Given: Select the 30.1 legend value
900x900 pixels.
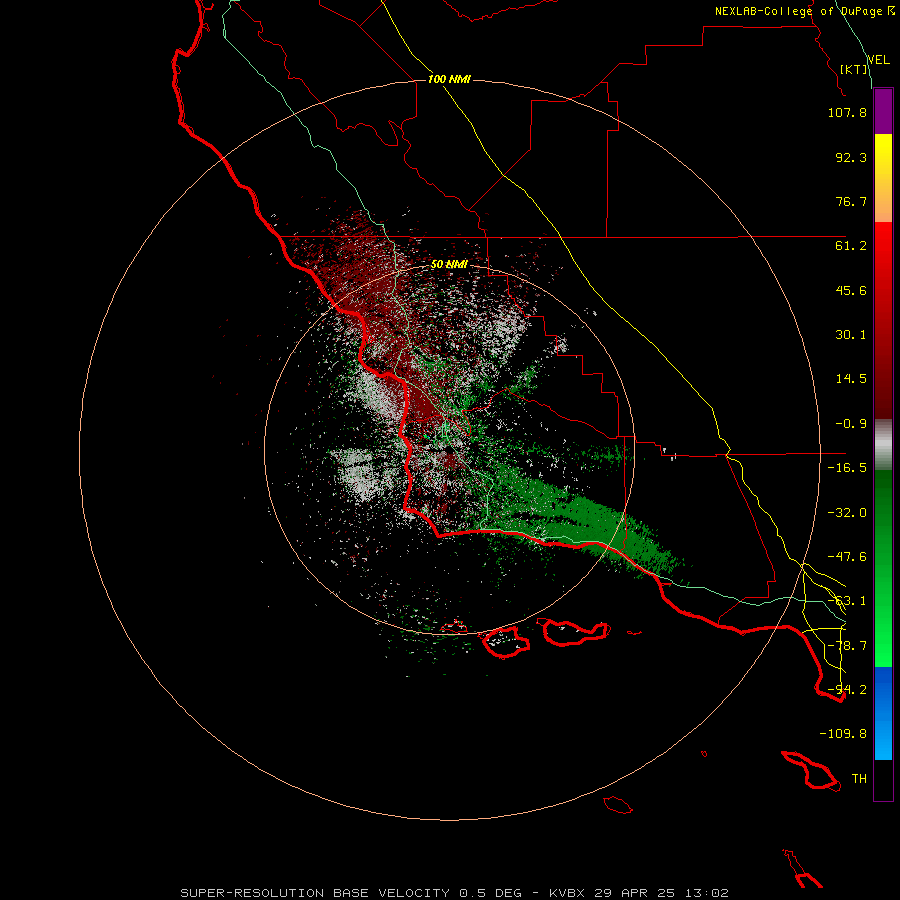Looking at the screenshot, I should point(851,335).
